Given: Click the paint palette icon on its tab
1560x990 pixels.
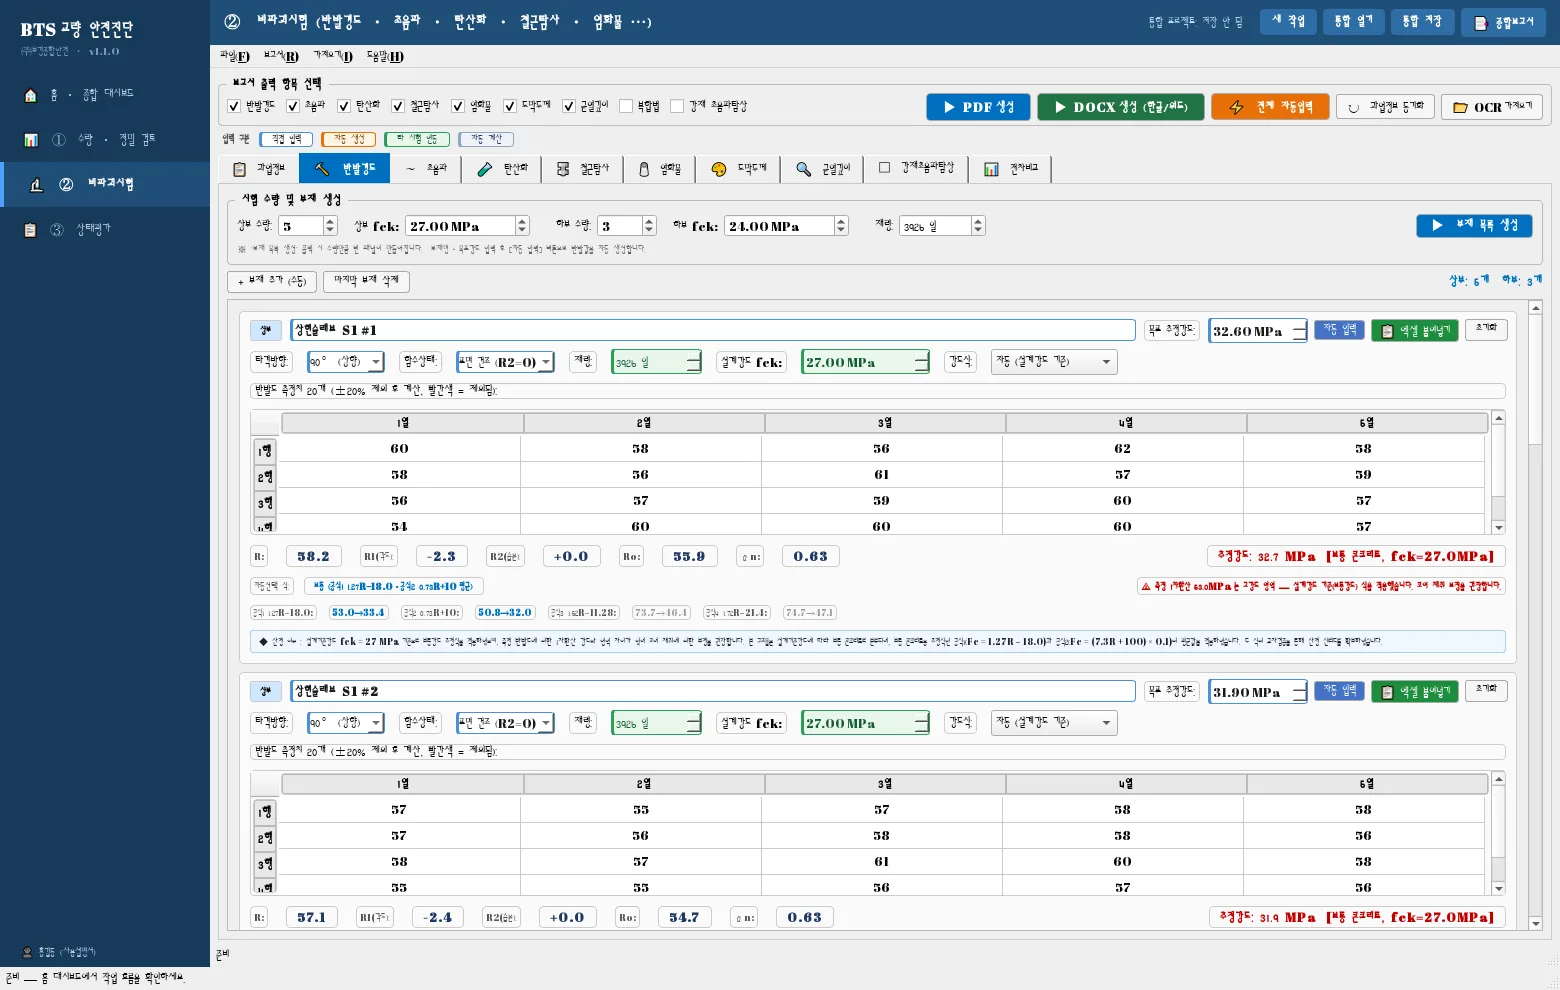Looking at the screenshot, I should (x=719, y=169).
